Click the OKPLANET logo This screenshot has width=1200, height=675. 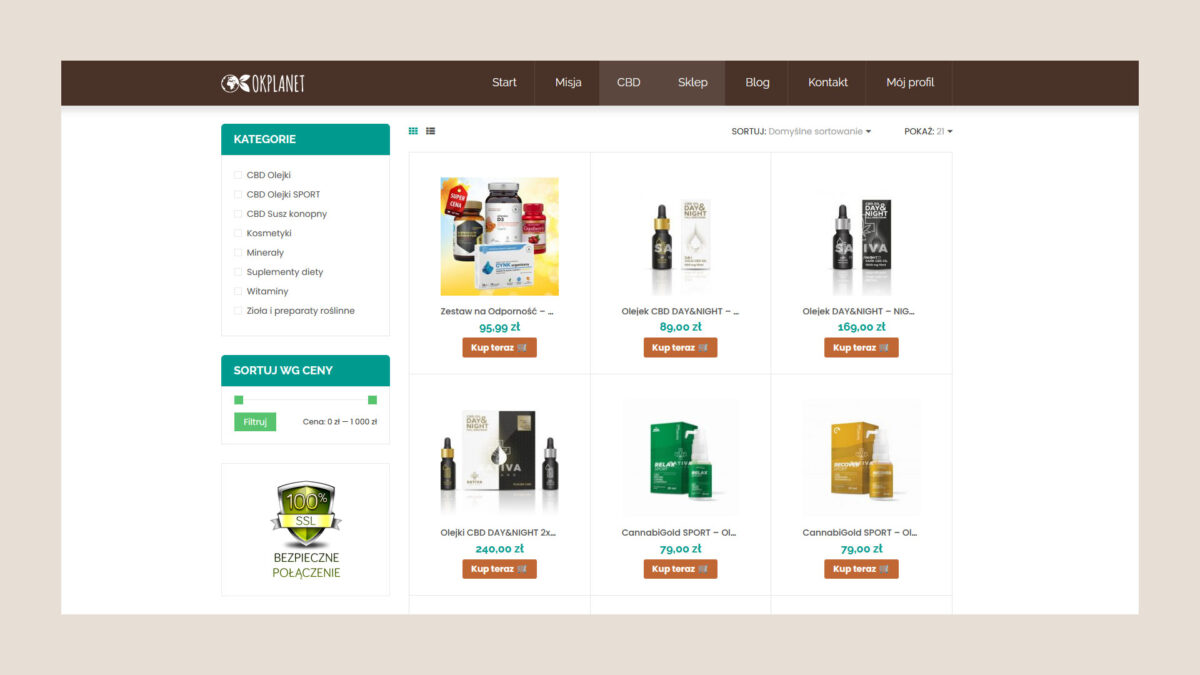tap(264, 83)
